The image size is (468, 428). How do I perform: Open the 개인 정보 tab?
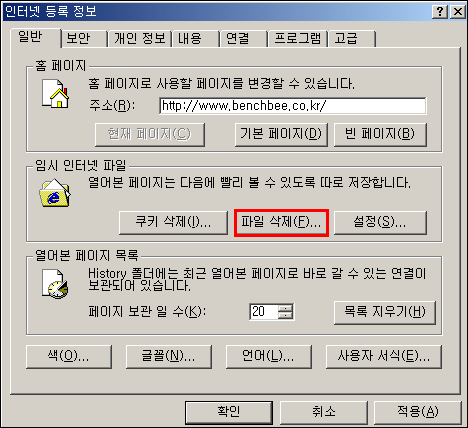click(x=139, y=39)
